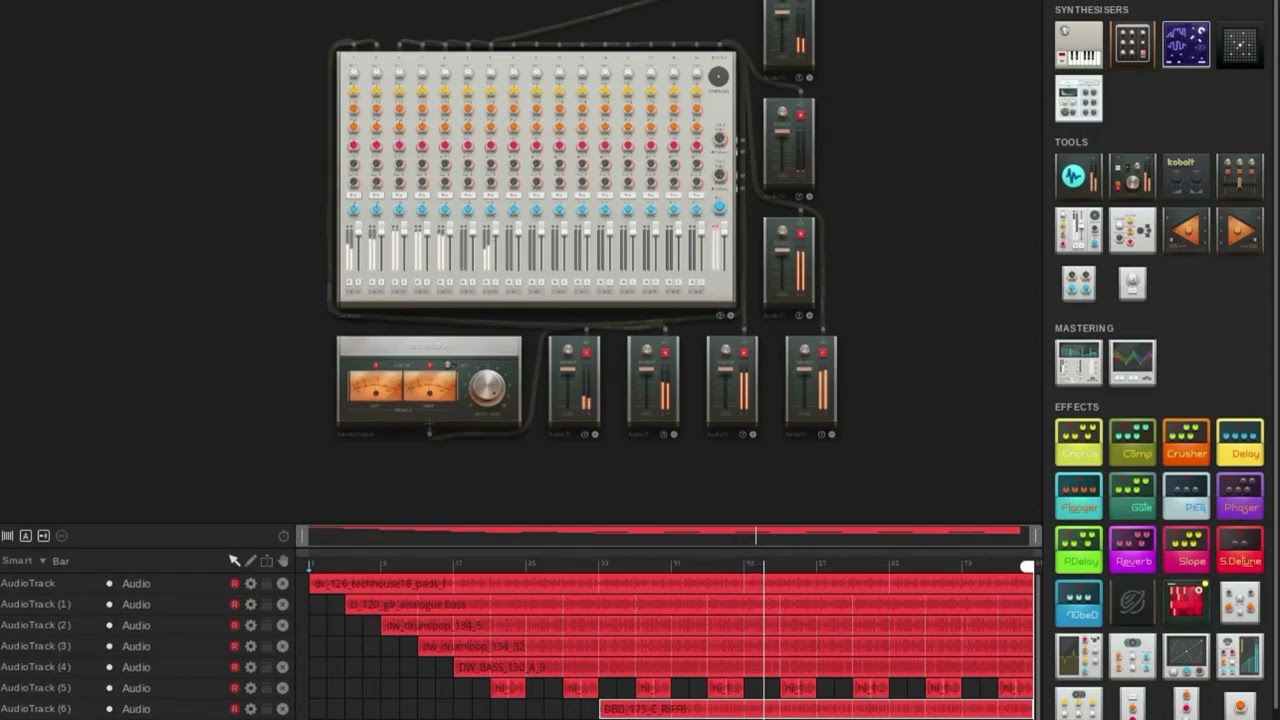Select the DW_BASS_130_A clip

744,667
